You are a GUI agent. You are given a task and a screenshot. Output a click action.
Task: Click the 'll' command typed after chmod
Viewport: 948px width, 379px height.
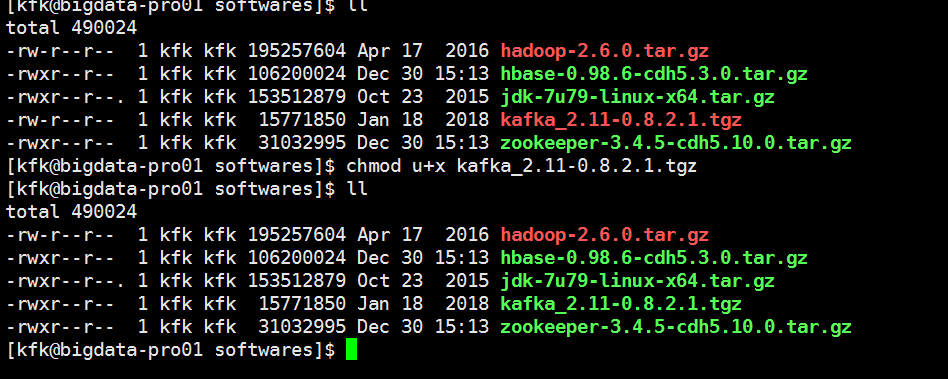coord(357,189)
